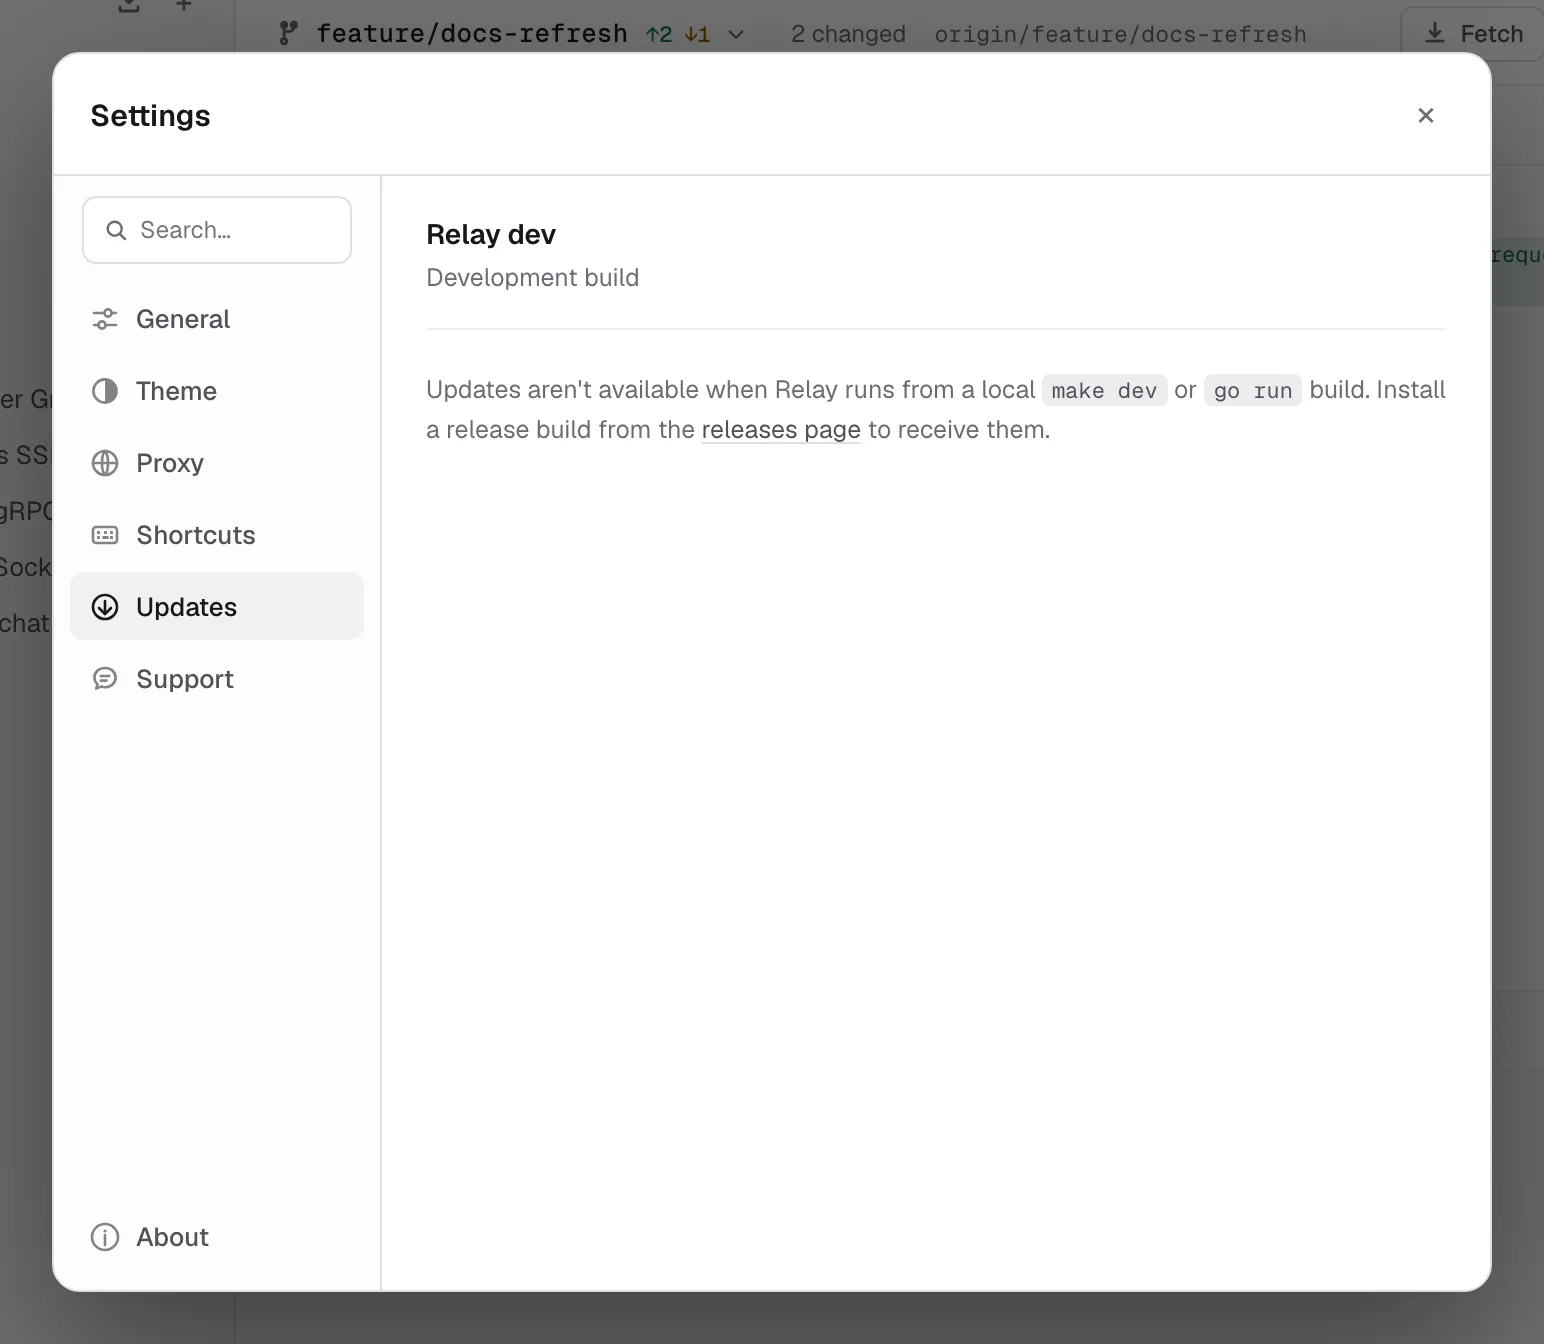Open the General settings tab
This screenshot has width=1544, height=1344.
coord(217,319)
